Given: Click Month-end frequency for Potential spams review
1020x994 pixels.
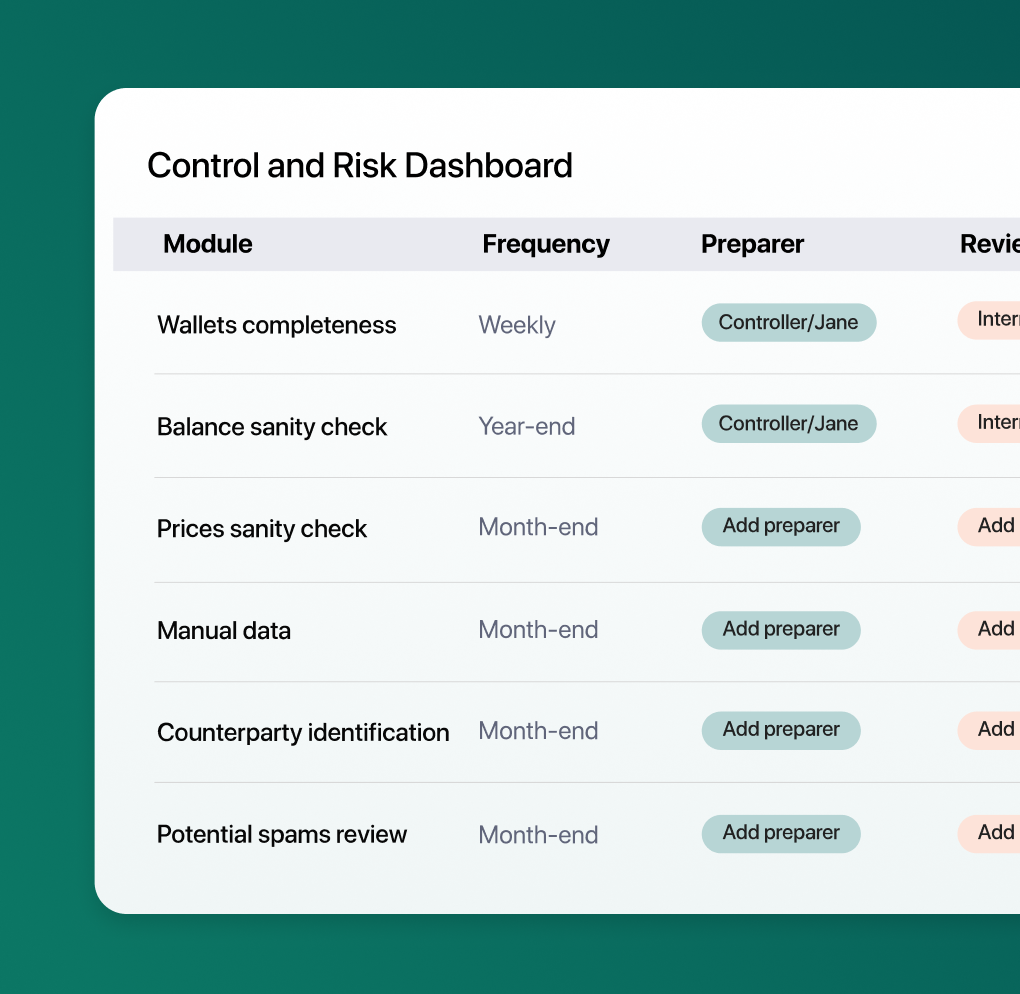Looking at the screenshot, I should [538, 835].
